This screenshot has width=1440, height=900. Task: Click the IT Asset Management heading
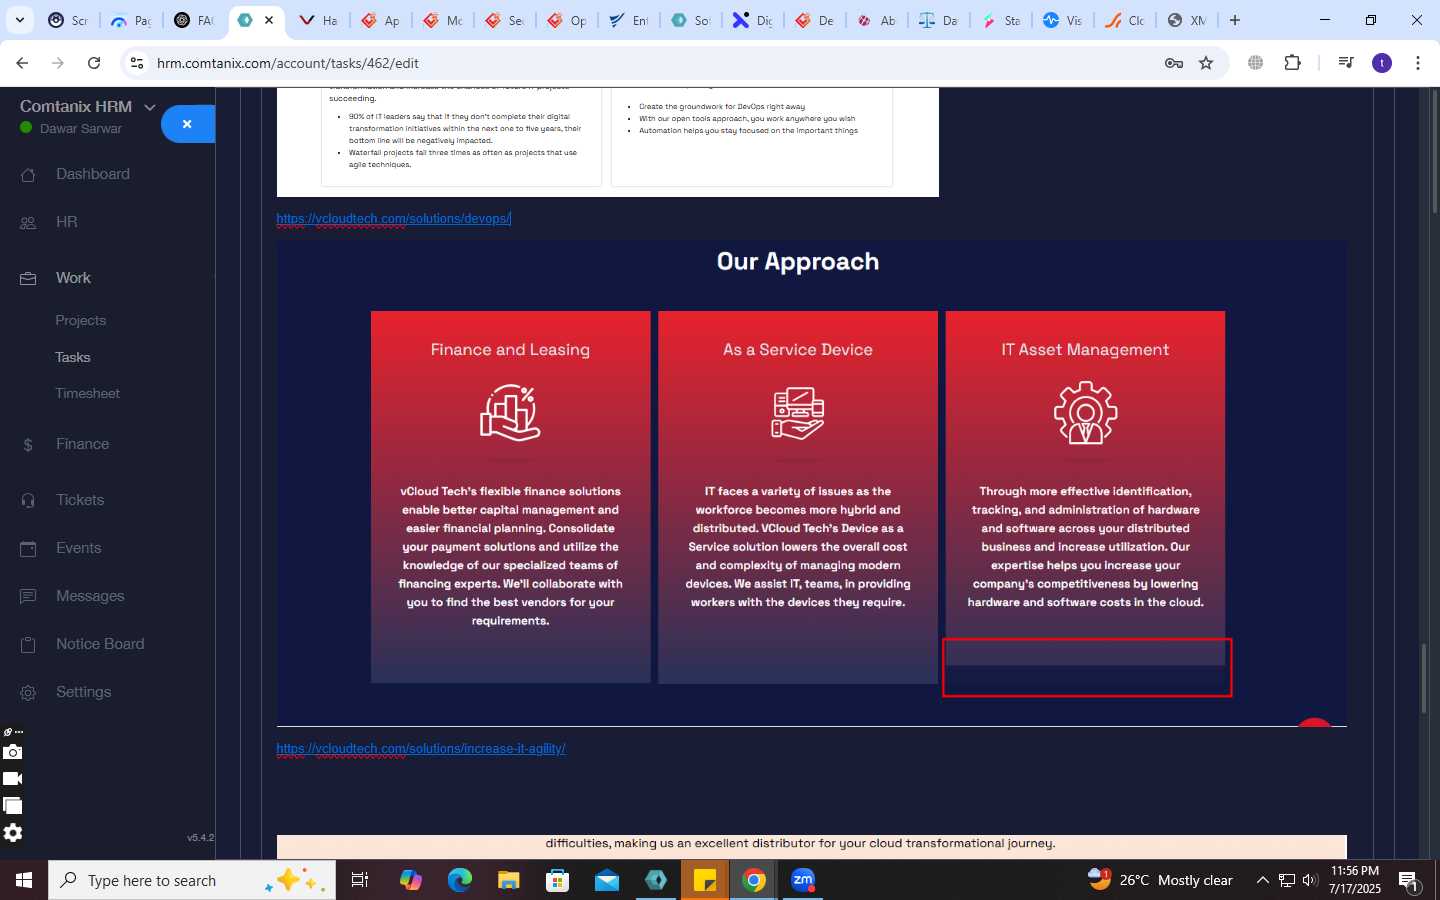pyautogui.click(x=1085, y=350)
